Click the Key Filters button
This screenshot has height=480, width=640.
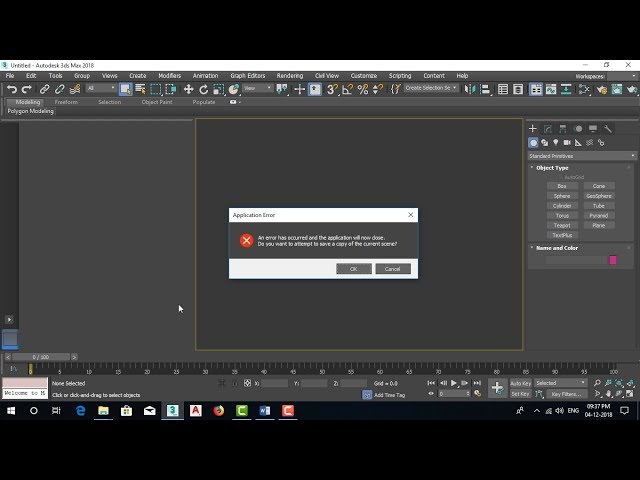[566, 394]
